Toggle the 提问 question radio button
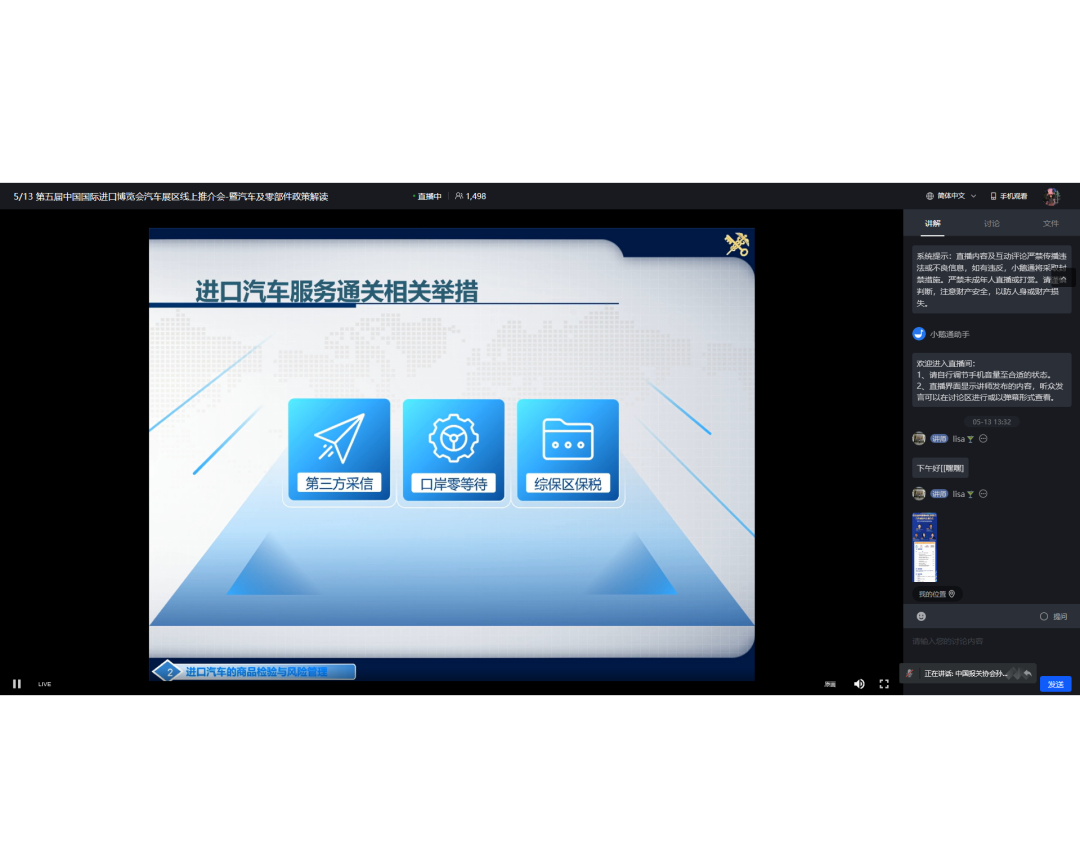Viewport: 1080px width, 855px height. (1044, 617)
